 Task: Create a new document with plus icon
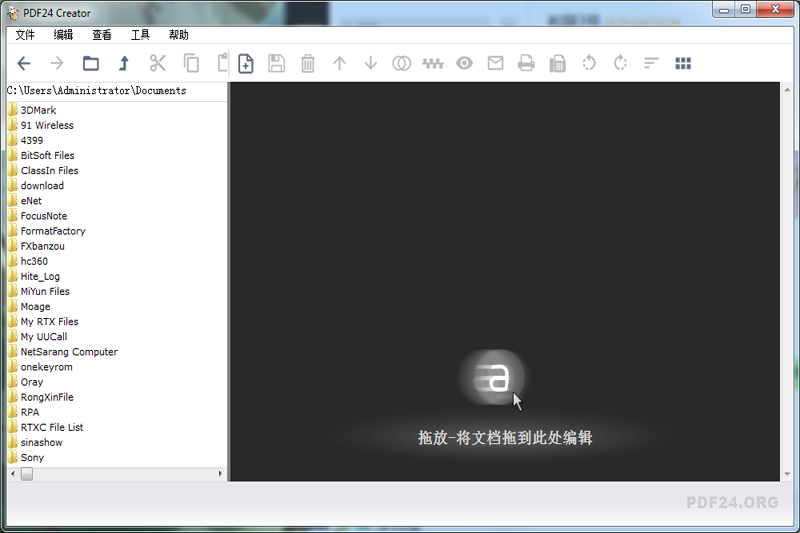245,63
